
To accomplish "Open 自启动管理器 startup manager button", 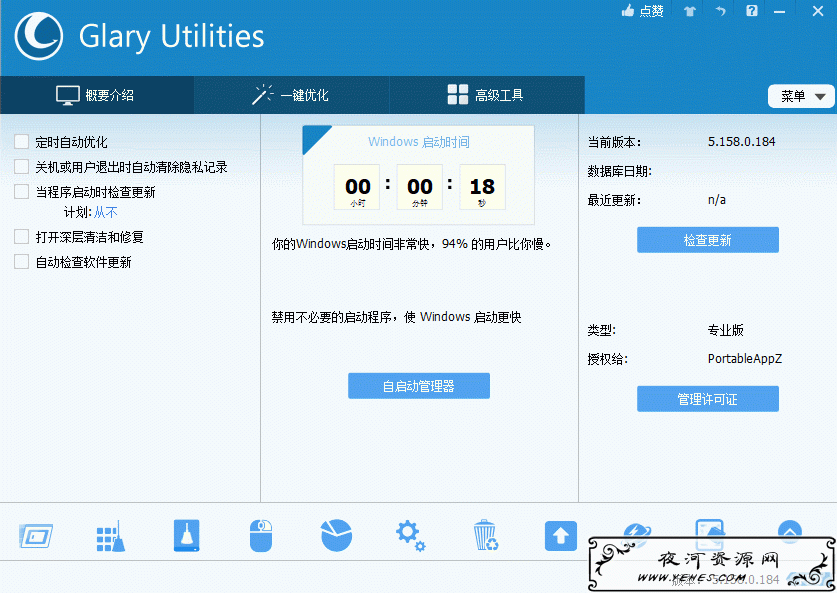I will tap(419, 386).
